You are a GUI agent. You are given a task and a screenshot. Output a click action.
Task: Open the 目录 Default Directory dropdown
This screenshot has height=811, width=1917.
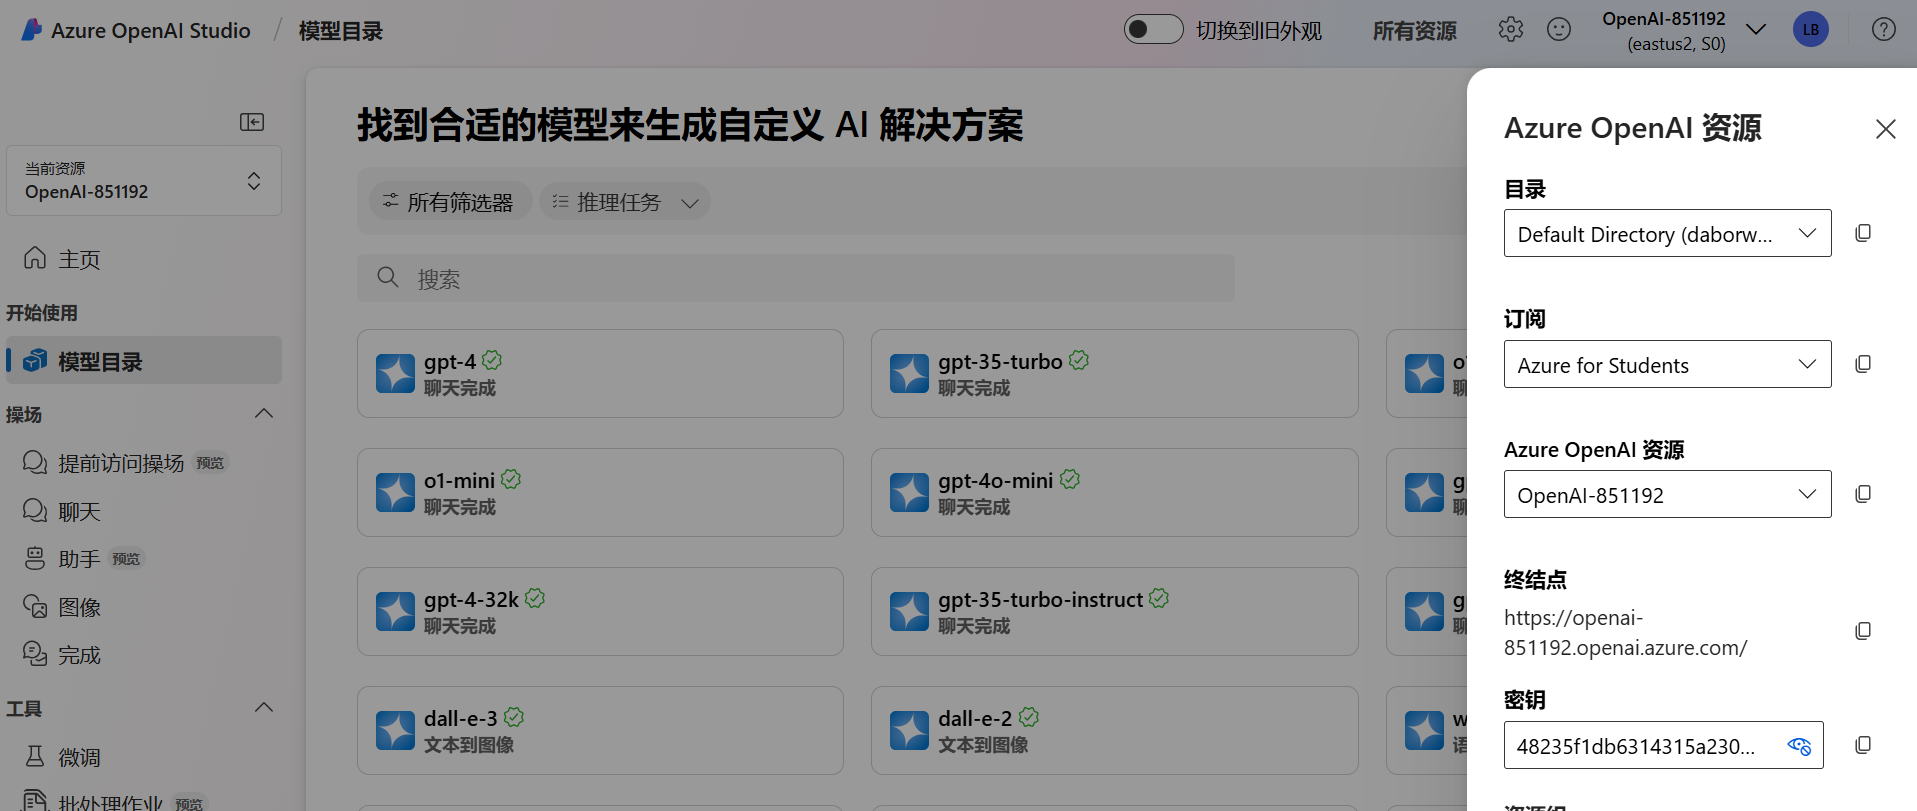coord(1667,233)
